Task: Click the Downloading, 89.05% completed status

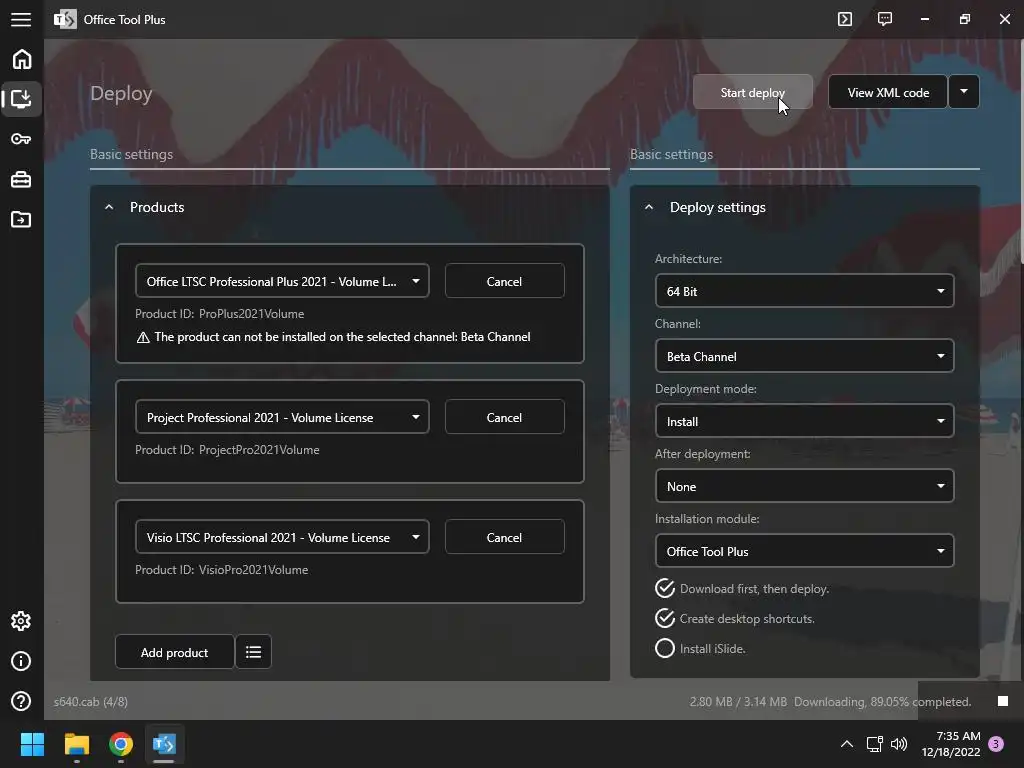Action: pyautogui.click(x=882, y=701)
